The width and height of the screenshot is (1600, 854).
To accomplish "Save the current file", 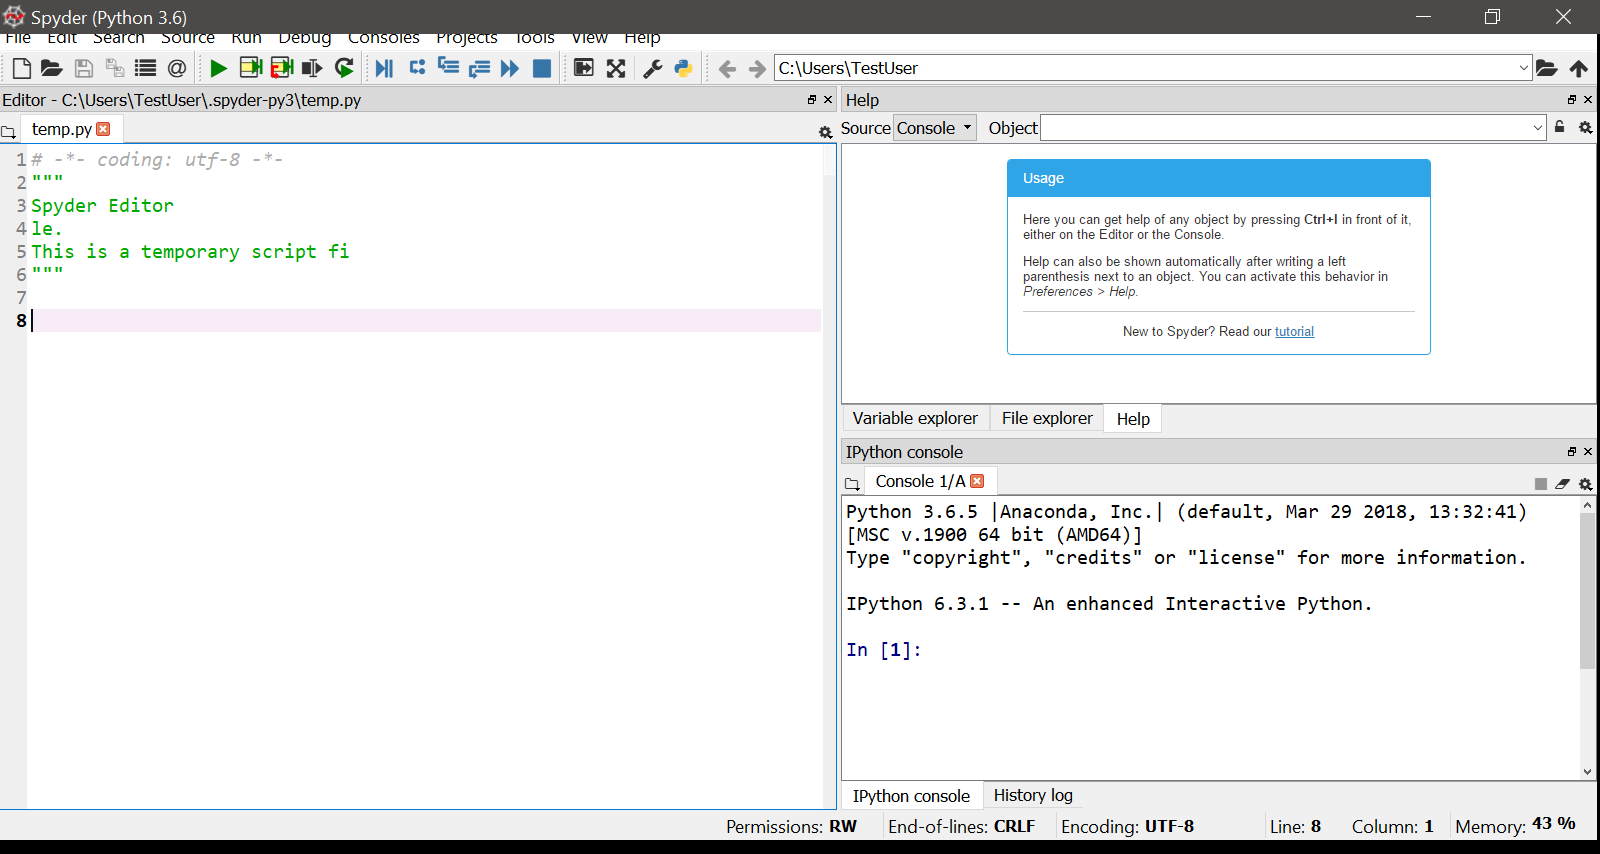I will click(84, 68).
